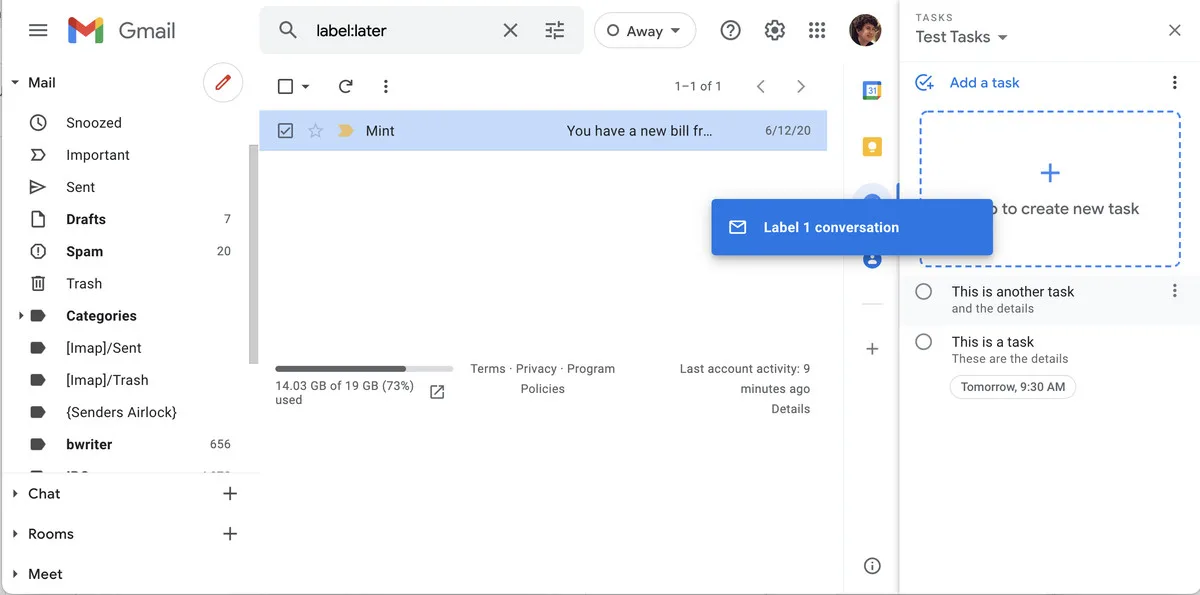The image size is (1200, 595).
Task: Open storage management external link icon
Action: pyautogui.click(x=437, y=392)
